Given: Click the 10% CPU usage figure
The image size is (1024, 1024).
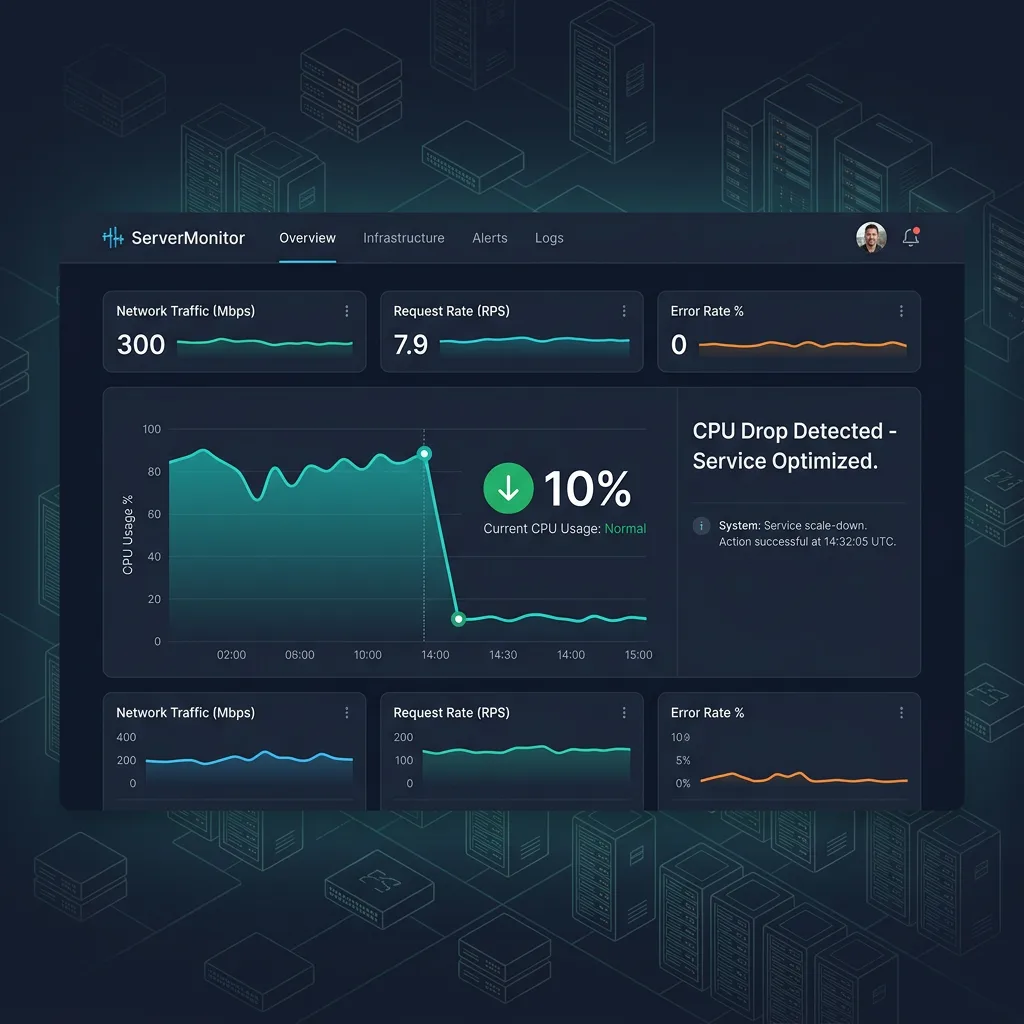Looking at the screenshot, I should pos(587,488).
